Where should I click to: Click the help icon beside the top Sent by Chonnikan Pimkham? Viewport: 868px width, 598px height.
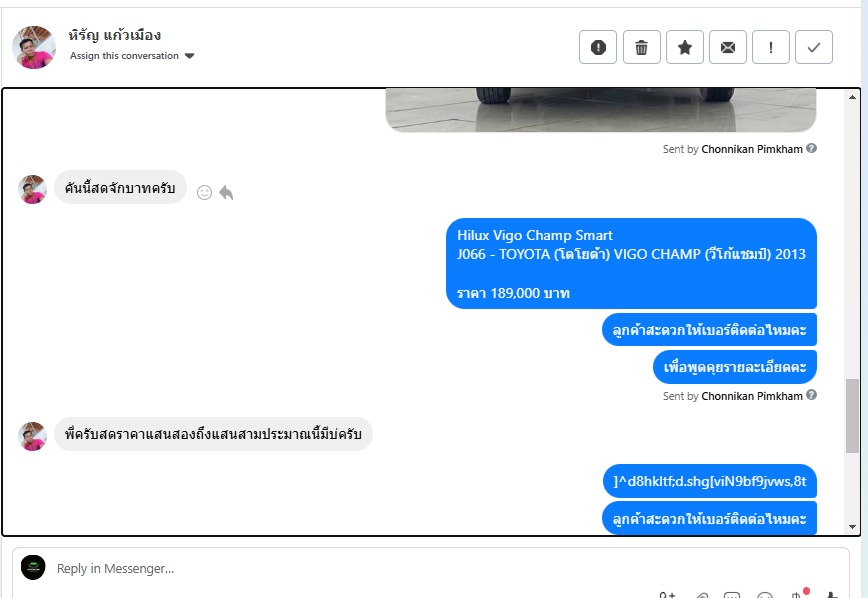(x=812, y=148)
